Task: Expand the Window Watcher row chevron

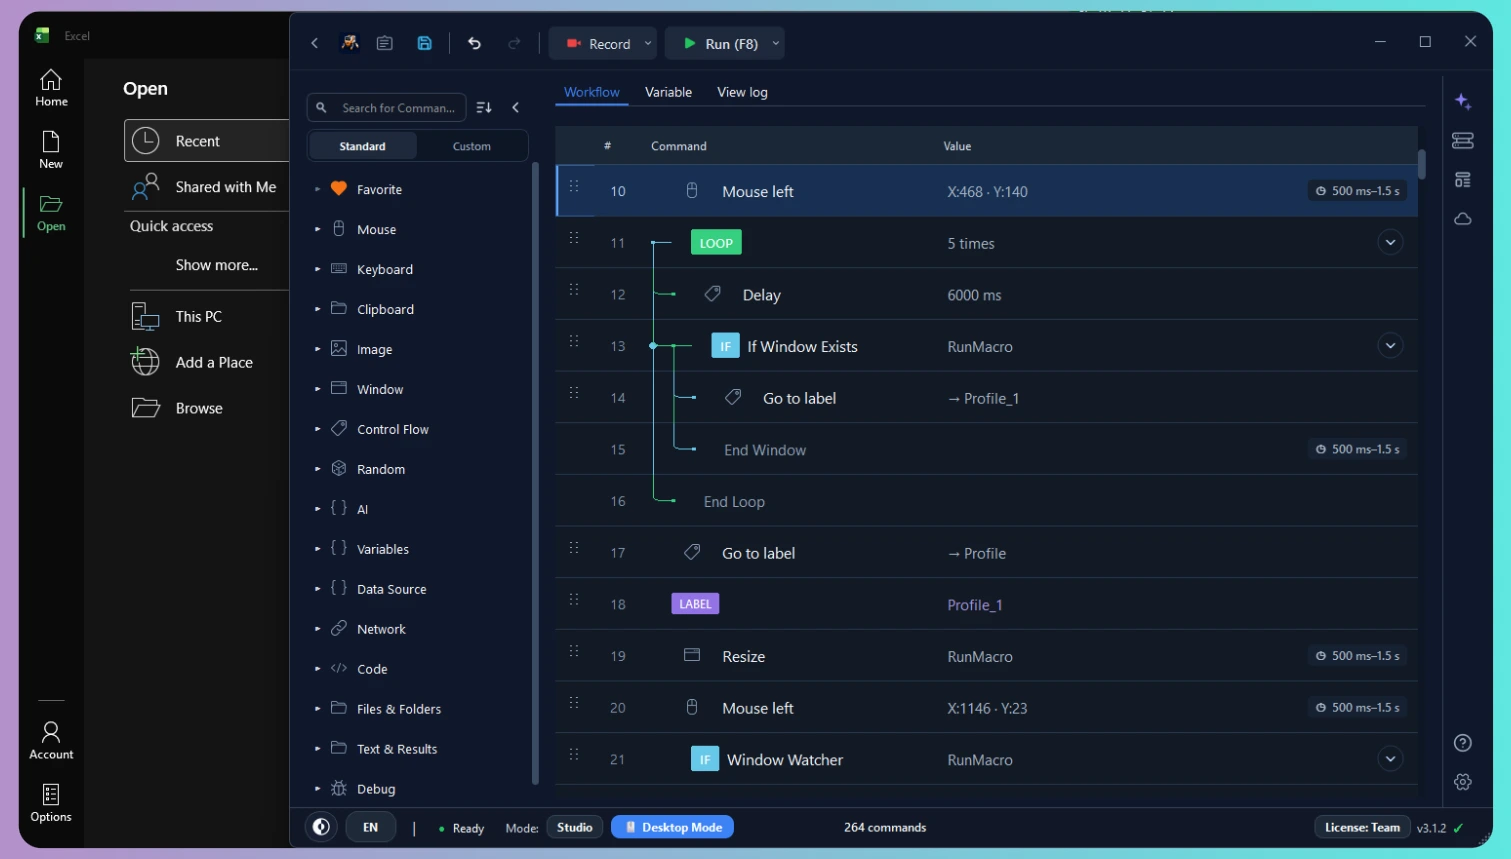Action: pyautogui.click(x=1390, y=759)
